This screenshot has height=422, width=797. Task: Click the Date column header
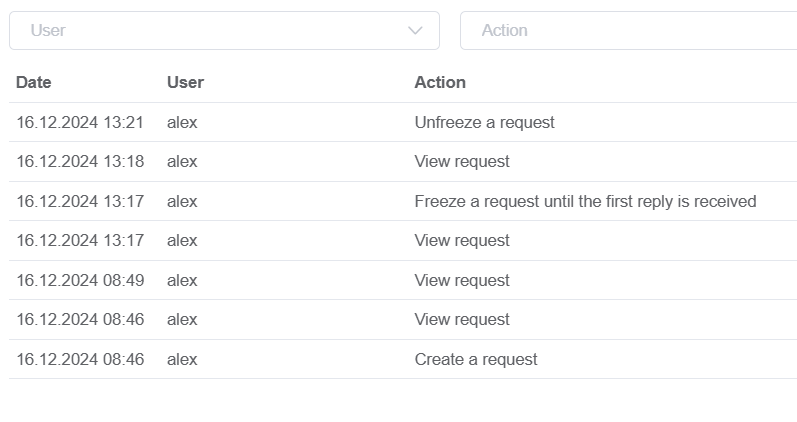pos(34,82)
